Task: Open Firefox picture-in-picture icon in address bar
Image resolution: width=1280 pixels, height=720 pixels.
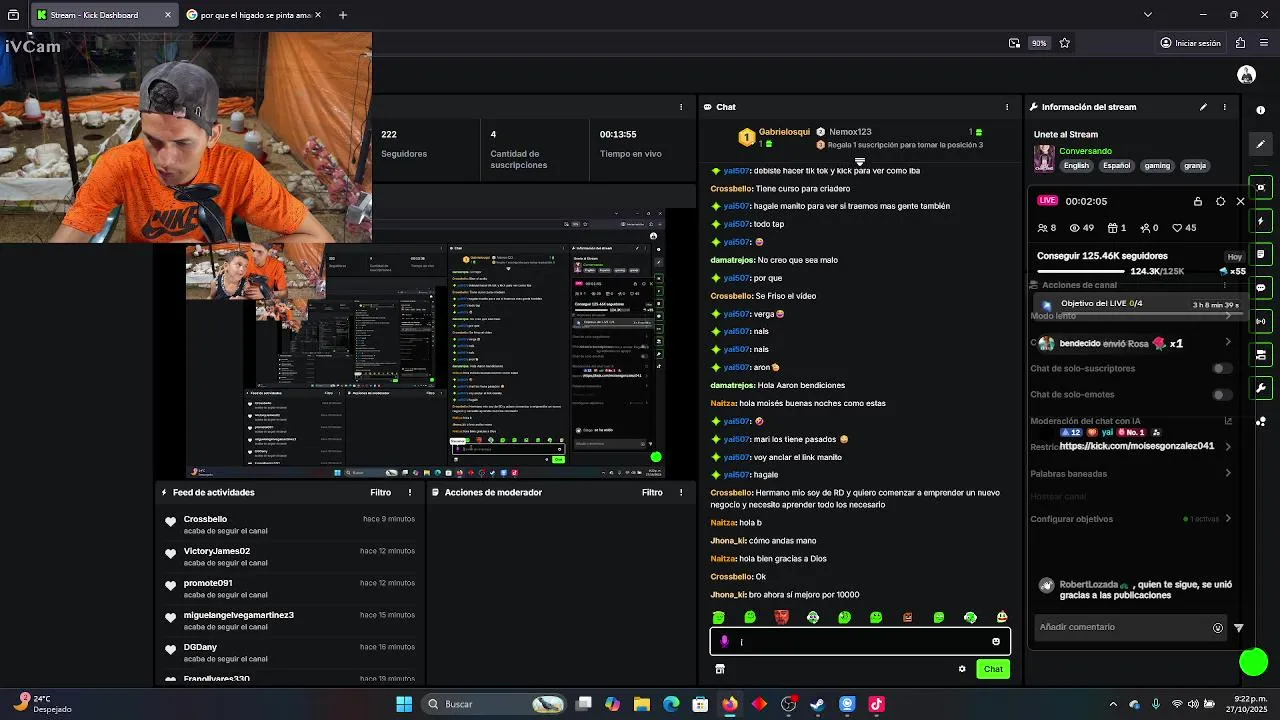Action: coord(1014,43)
